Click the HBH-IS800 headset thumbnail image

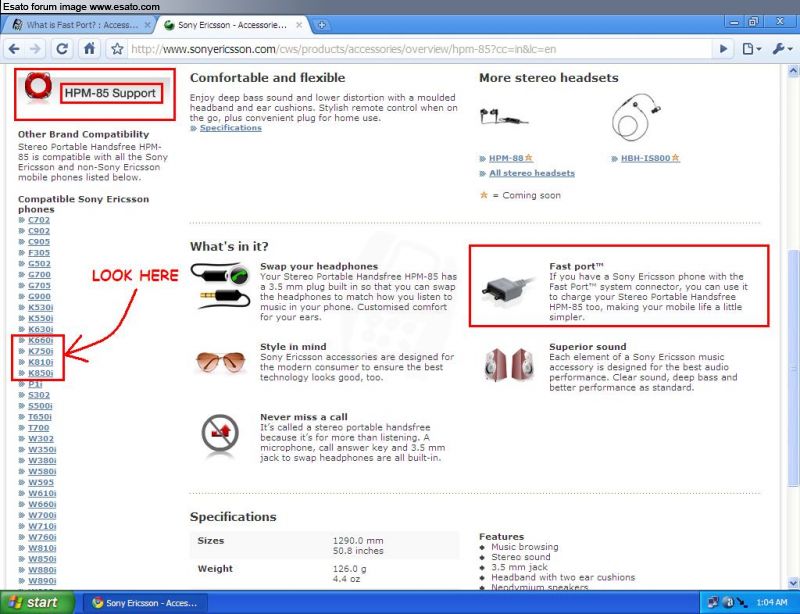[636, 117]
